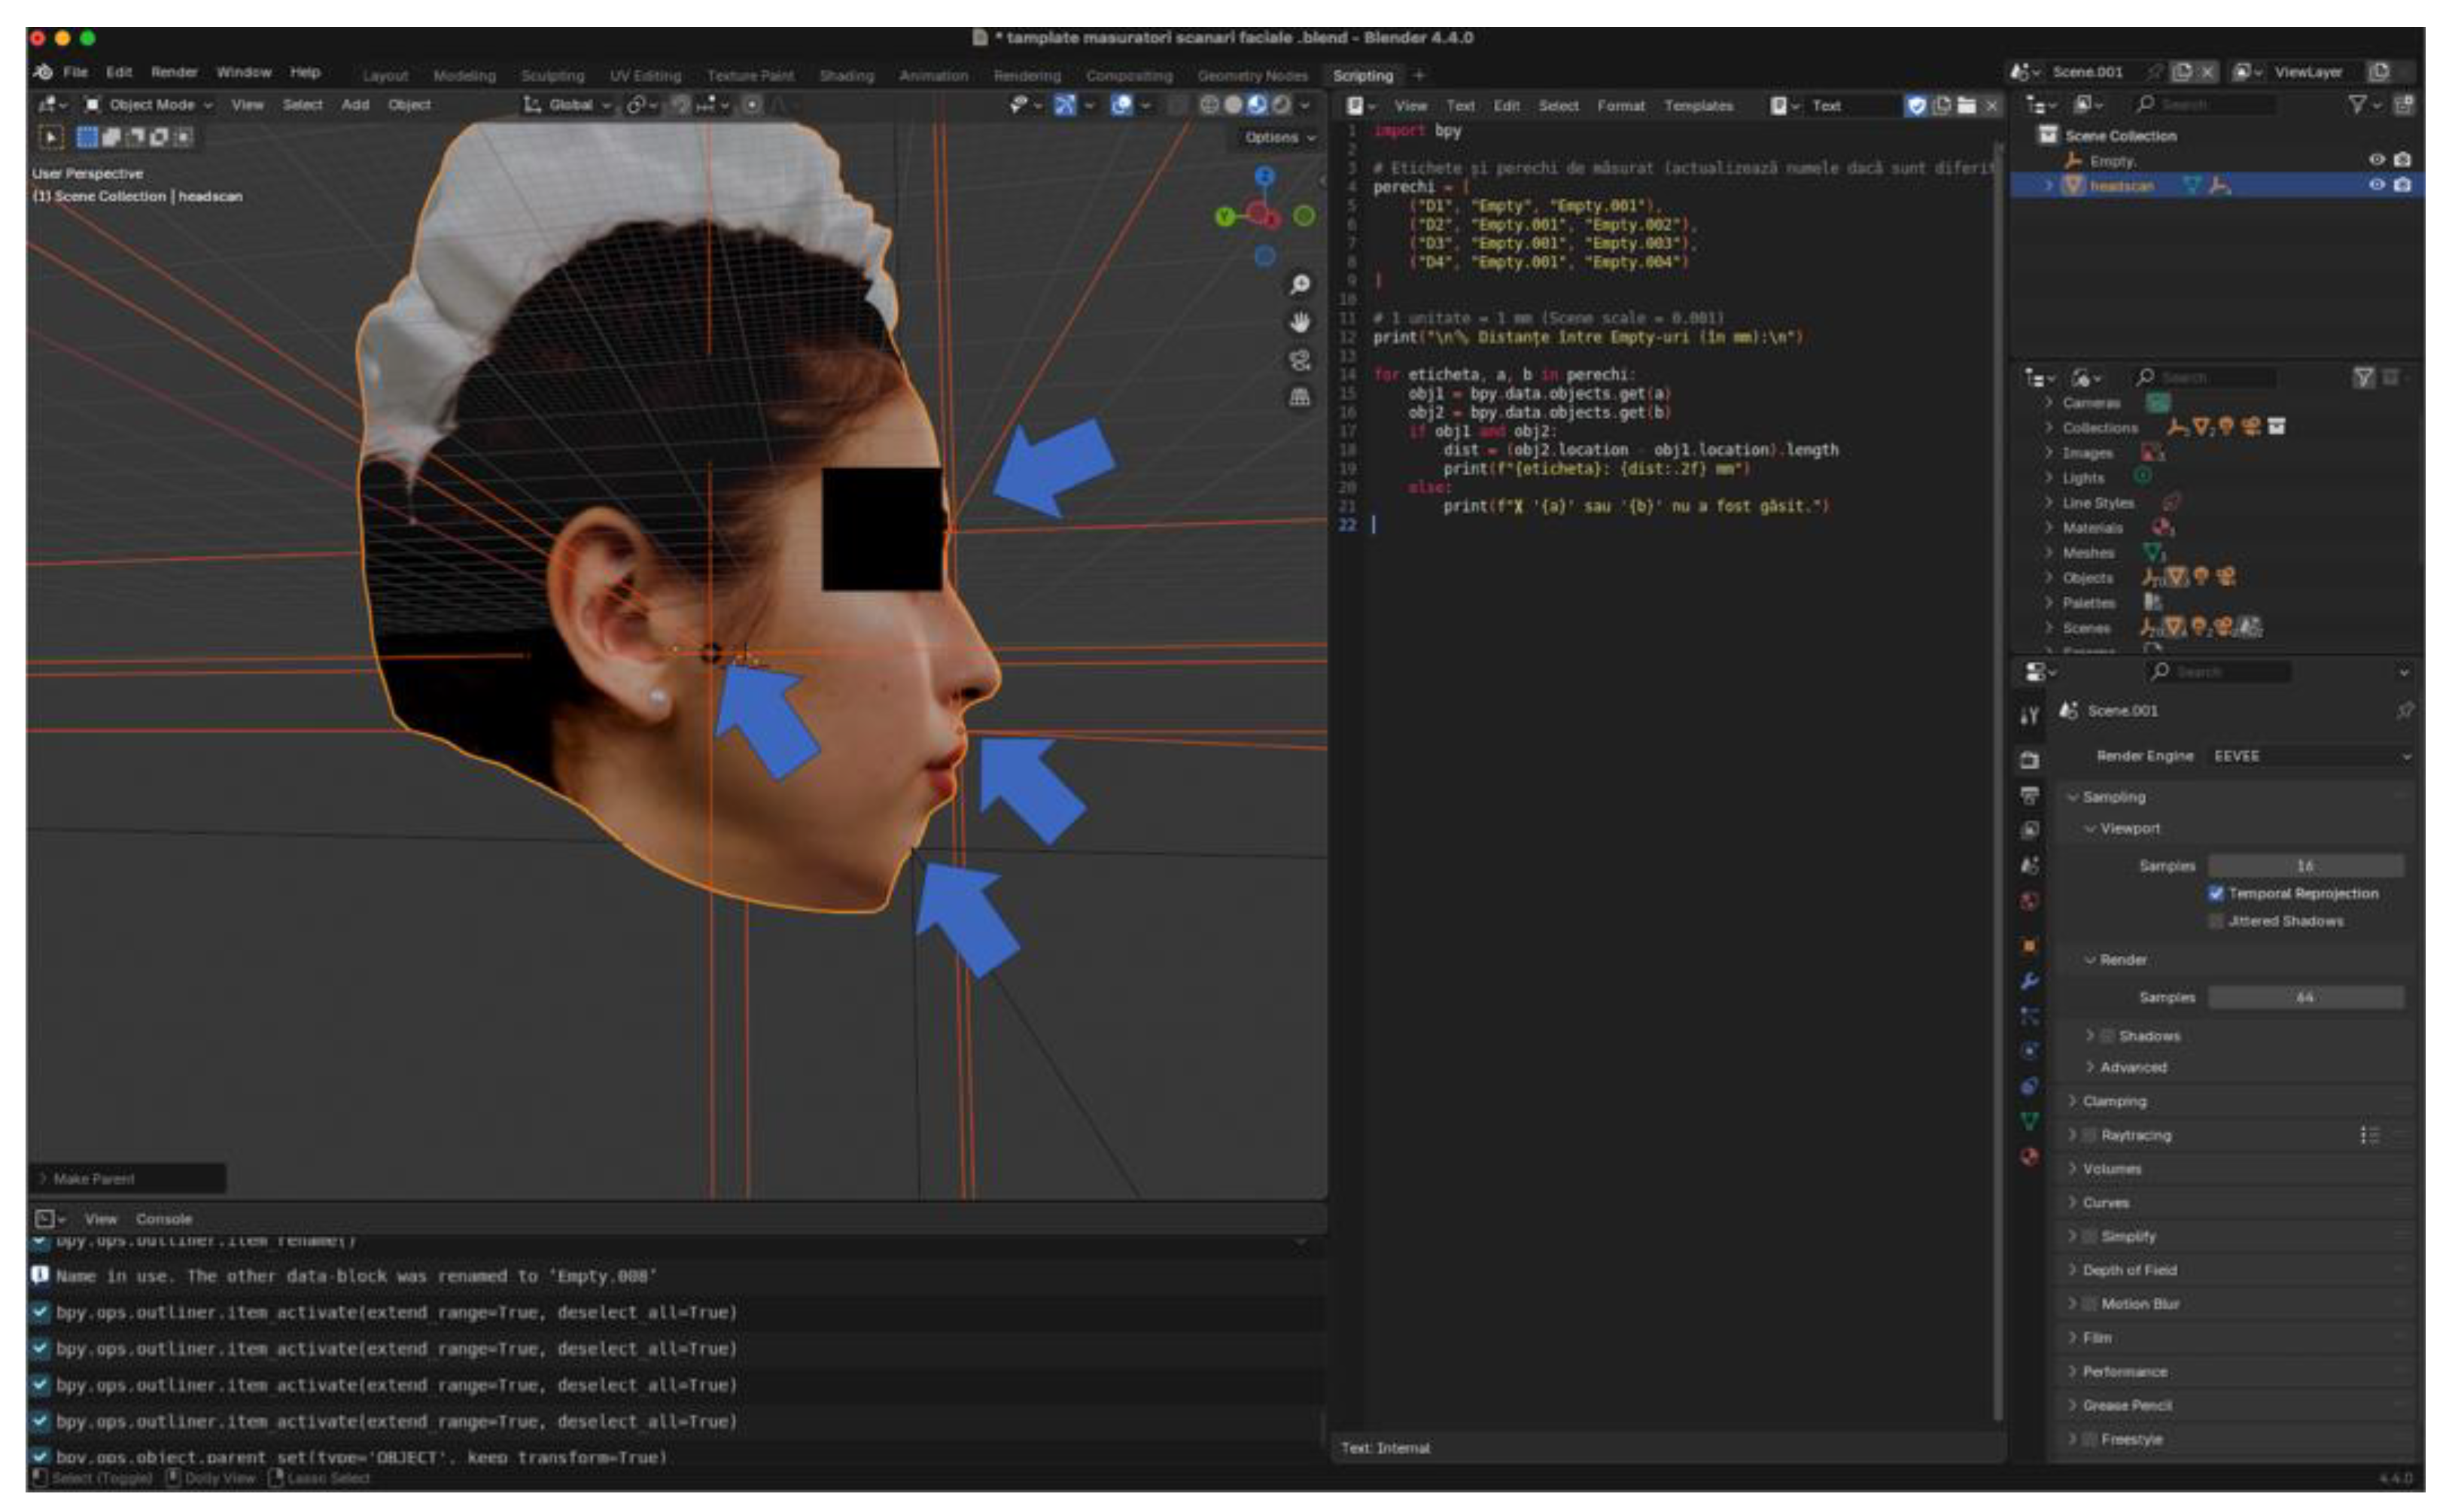The width and height of the screenshot is (2446, 1512).
Task: Select the headscan object in outliner
Action: [2121, 186]
